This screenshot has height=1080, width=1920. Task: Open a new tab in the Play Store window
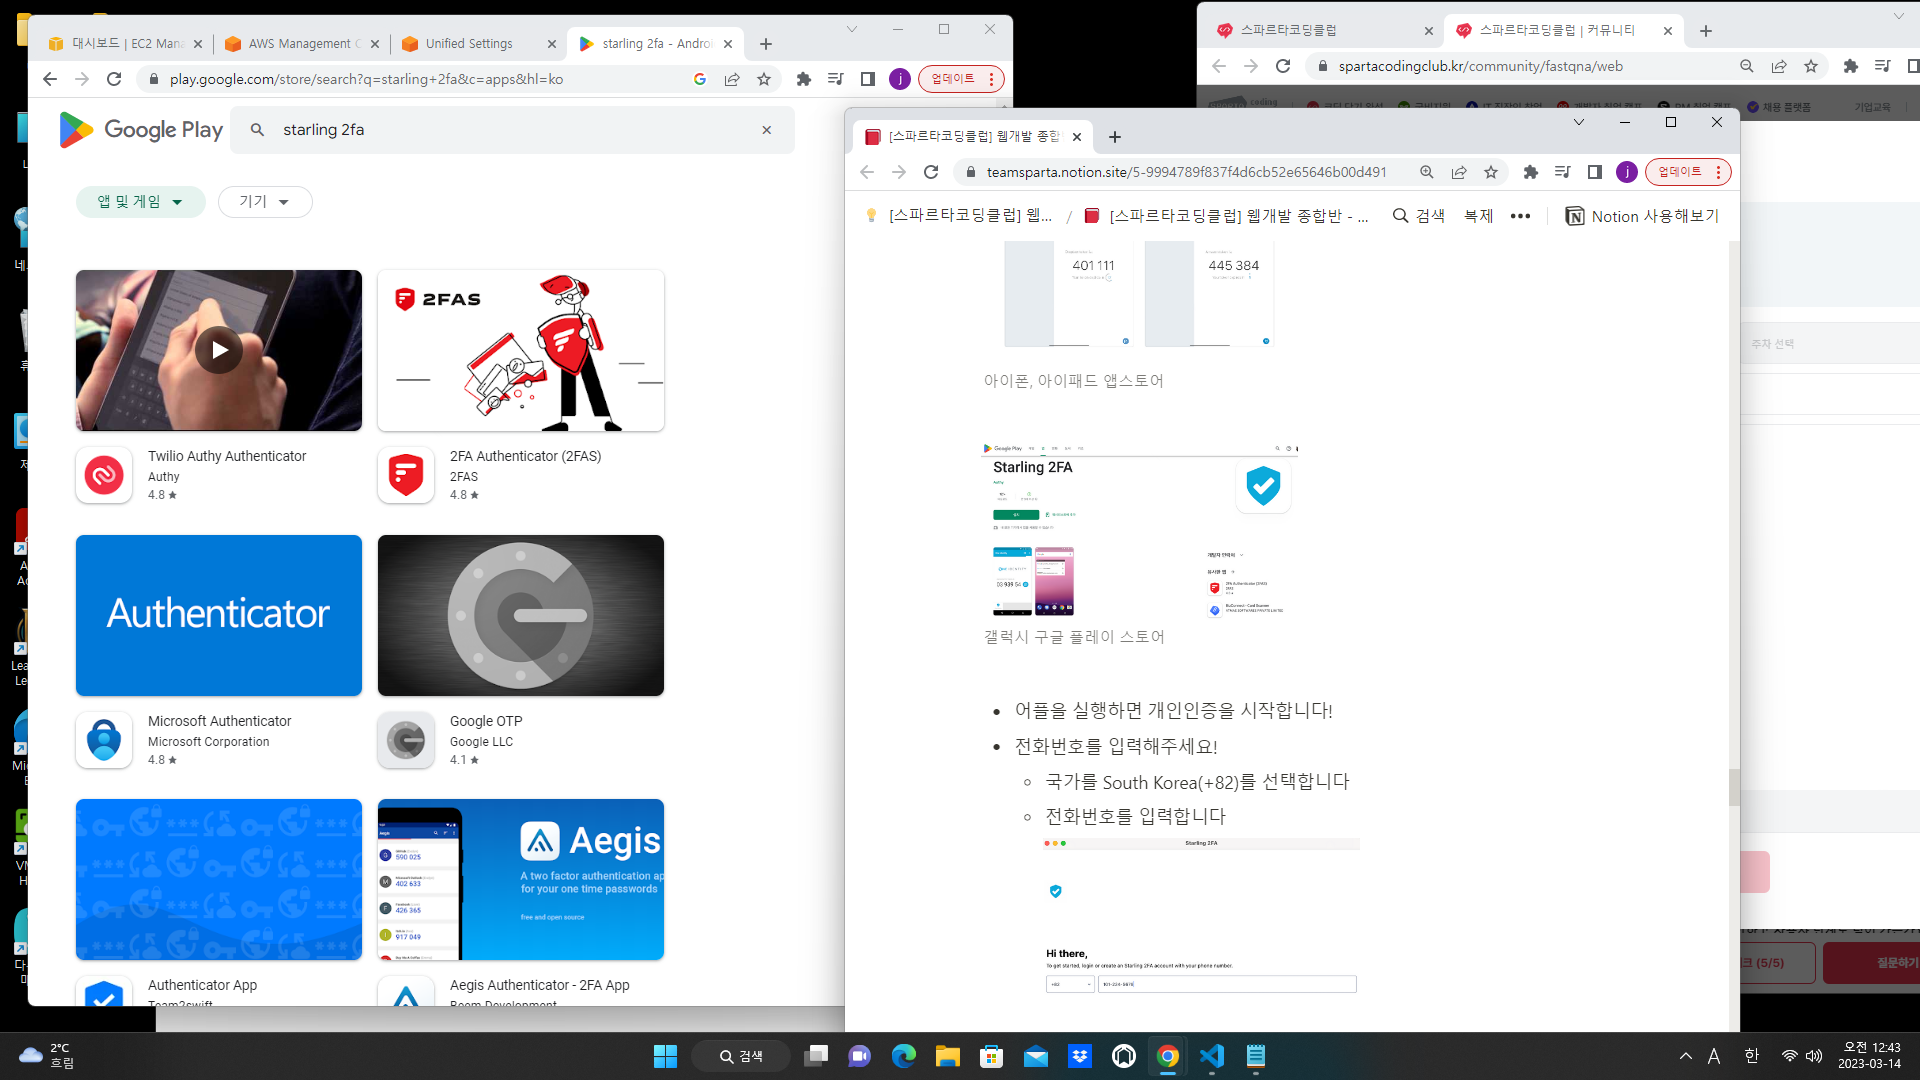766,44
